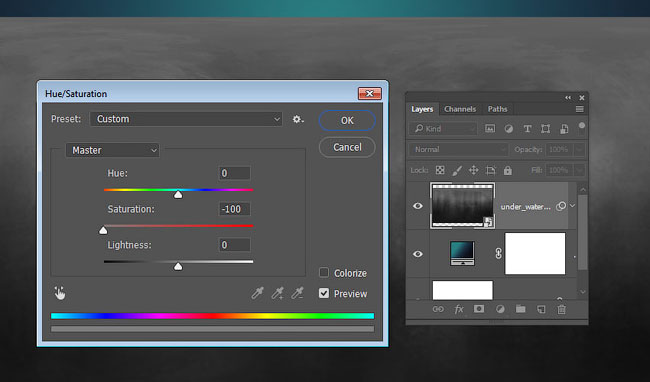Click the Lightness slider handle
This screenshot has height=382, width=650.
click(178, 266)
